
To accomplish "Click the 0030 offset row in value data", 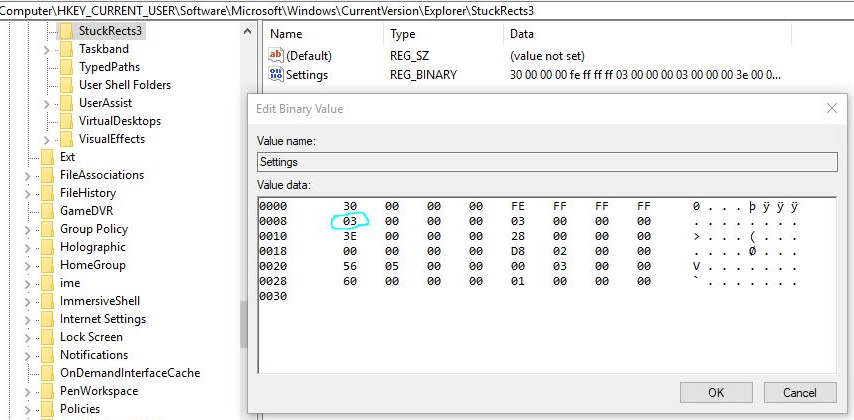I will [273, 296].
